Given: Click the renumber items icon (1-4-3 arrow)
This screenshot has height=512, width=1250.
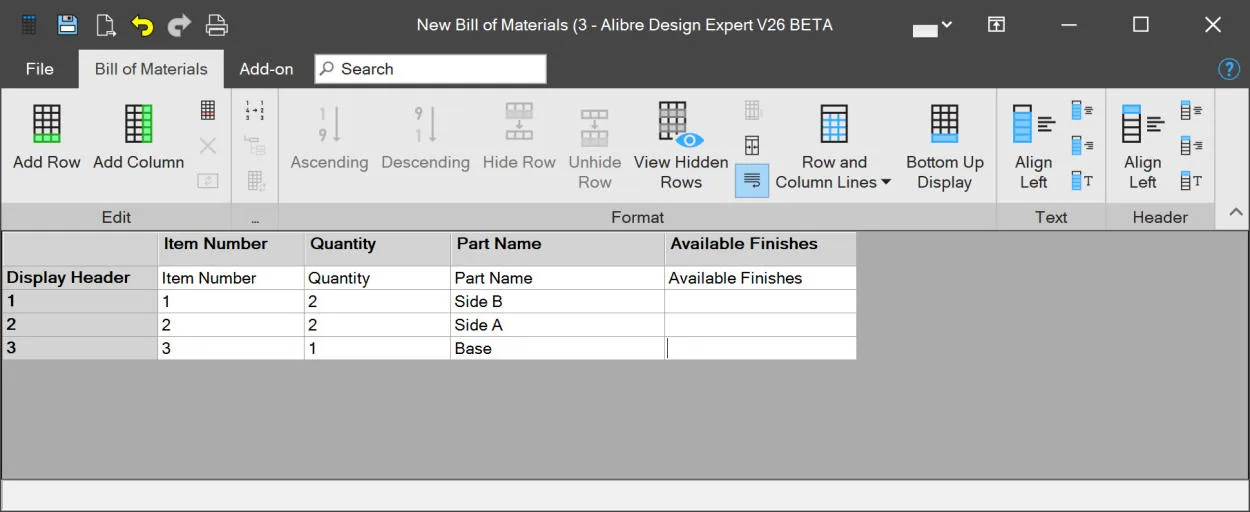Looking at the screenshot, I should (x=255, y=110).
